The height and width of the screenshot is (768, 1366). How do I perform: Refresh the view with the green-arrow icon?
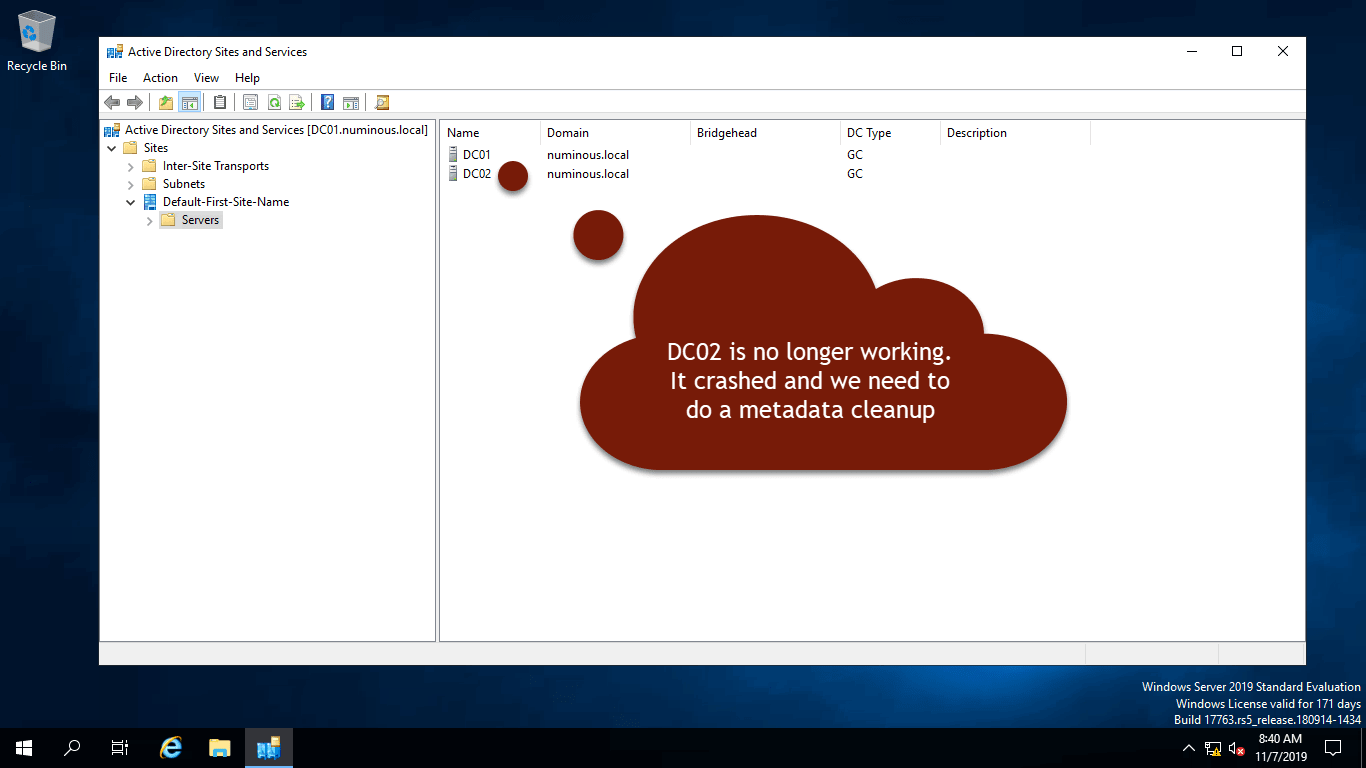(x=273, y=102)
